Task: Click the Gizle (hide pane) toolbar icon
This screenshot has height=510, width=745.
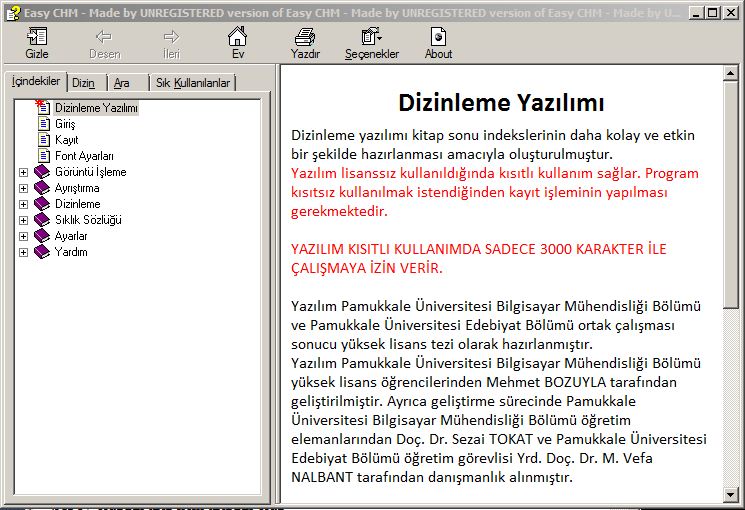Action: (37, 37)
